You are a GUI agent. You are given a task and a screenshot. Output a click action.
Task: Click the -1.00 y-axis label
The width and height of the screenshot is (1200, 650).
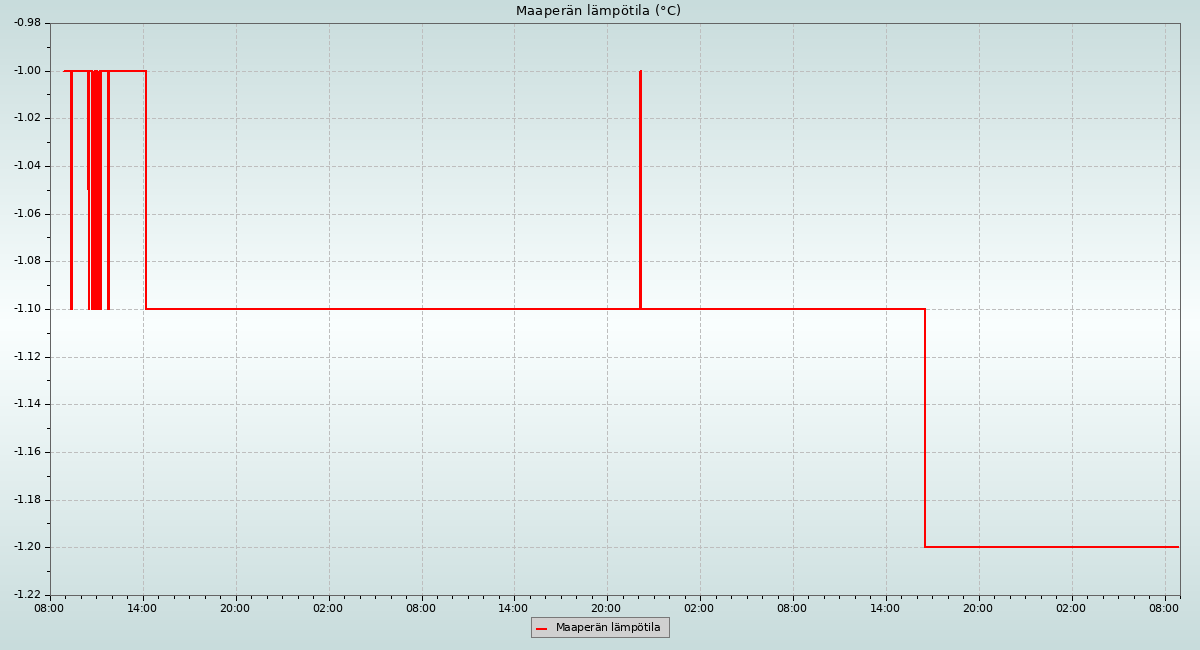(27, 70)
